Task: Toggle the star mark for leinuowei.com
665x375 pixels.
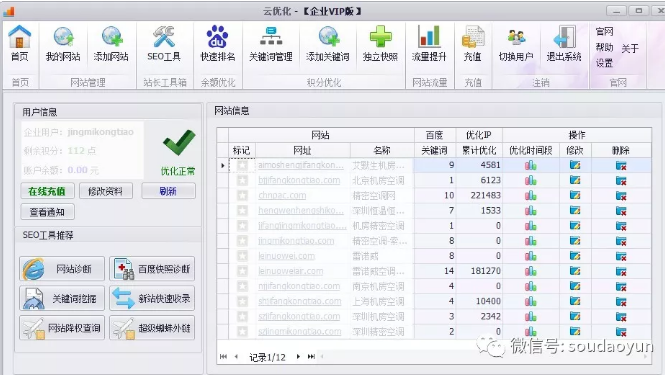Action: pyautogui.click(x=242, y=256)
